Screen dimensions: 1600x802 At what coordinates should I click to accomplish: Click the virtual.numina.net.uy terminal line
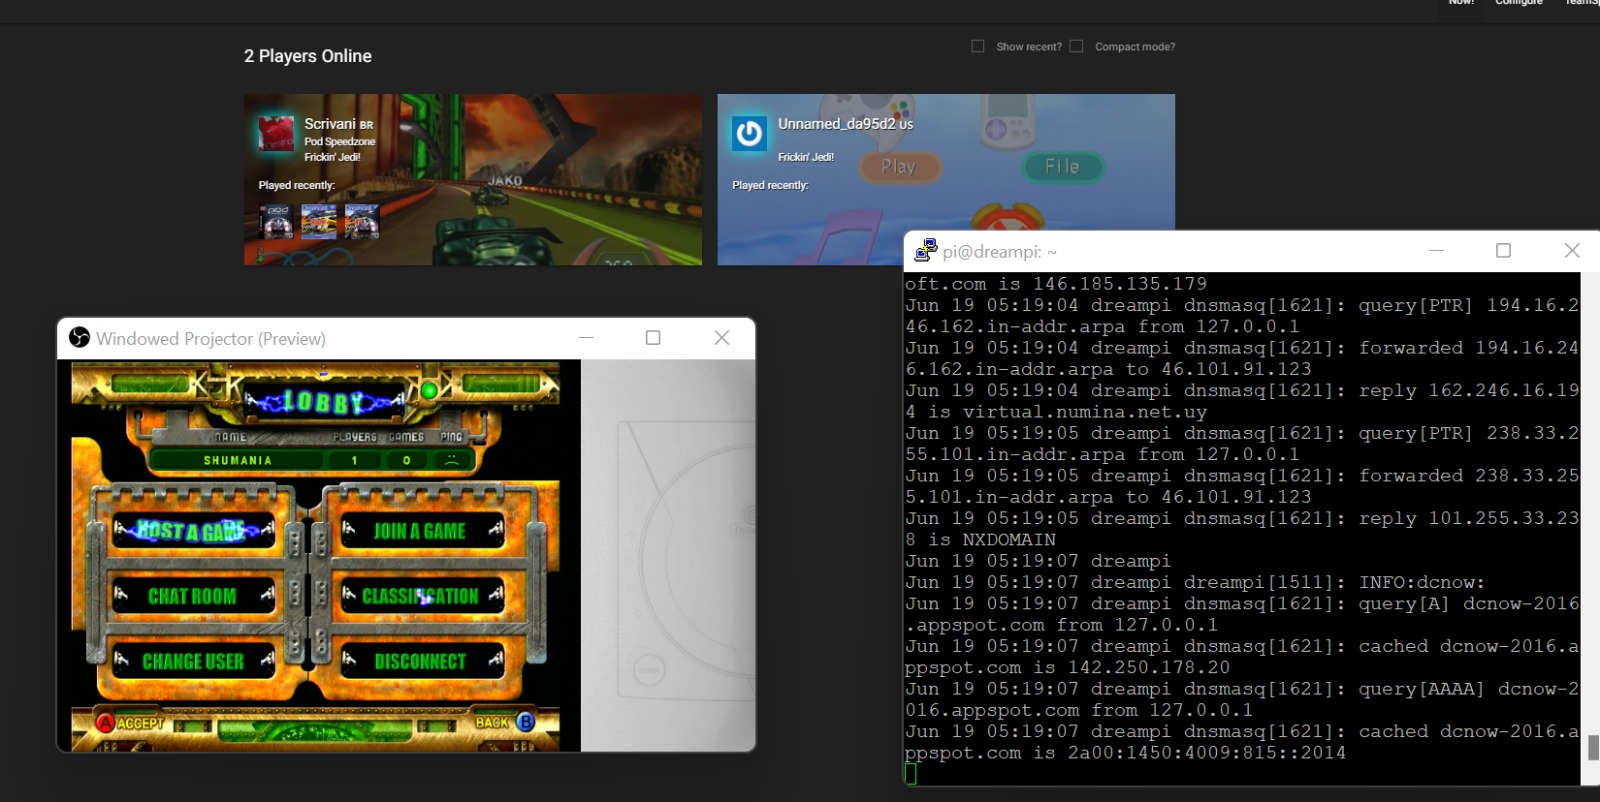(x=1056, y=412)
